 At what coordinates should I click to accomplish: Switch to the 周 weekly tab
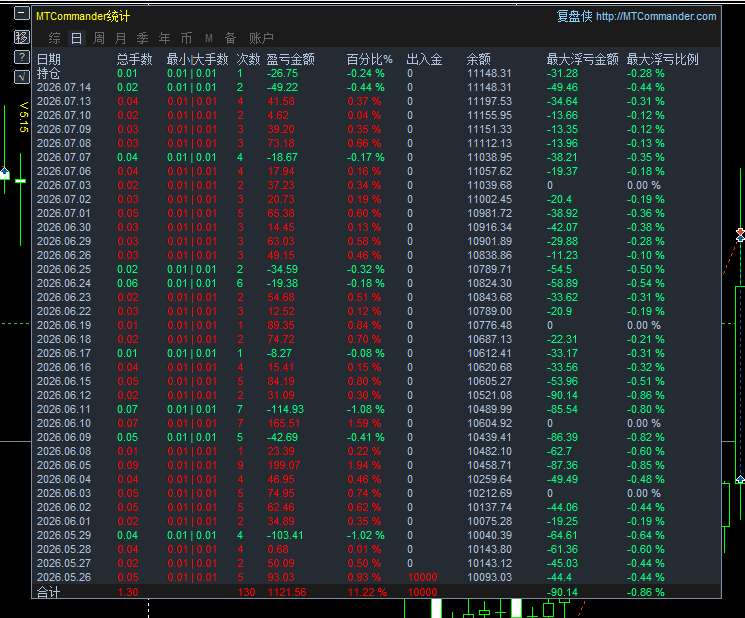(x=99, y=38)
